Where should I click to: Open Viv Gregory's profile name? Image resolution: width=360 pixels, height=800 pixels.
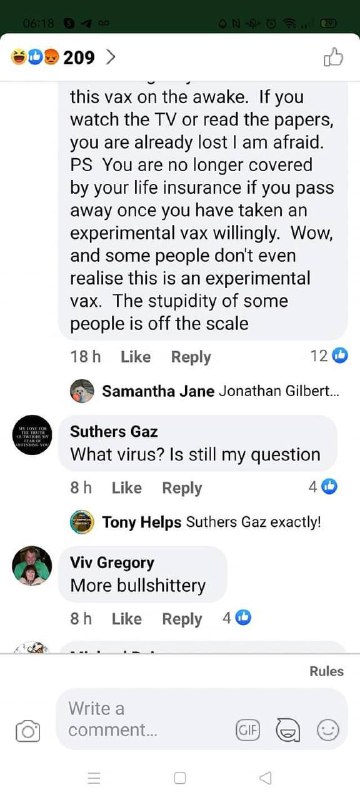[x=112, y=563]
